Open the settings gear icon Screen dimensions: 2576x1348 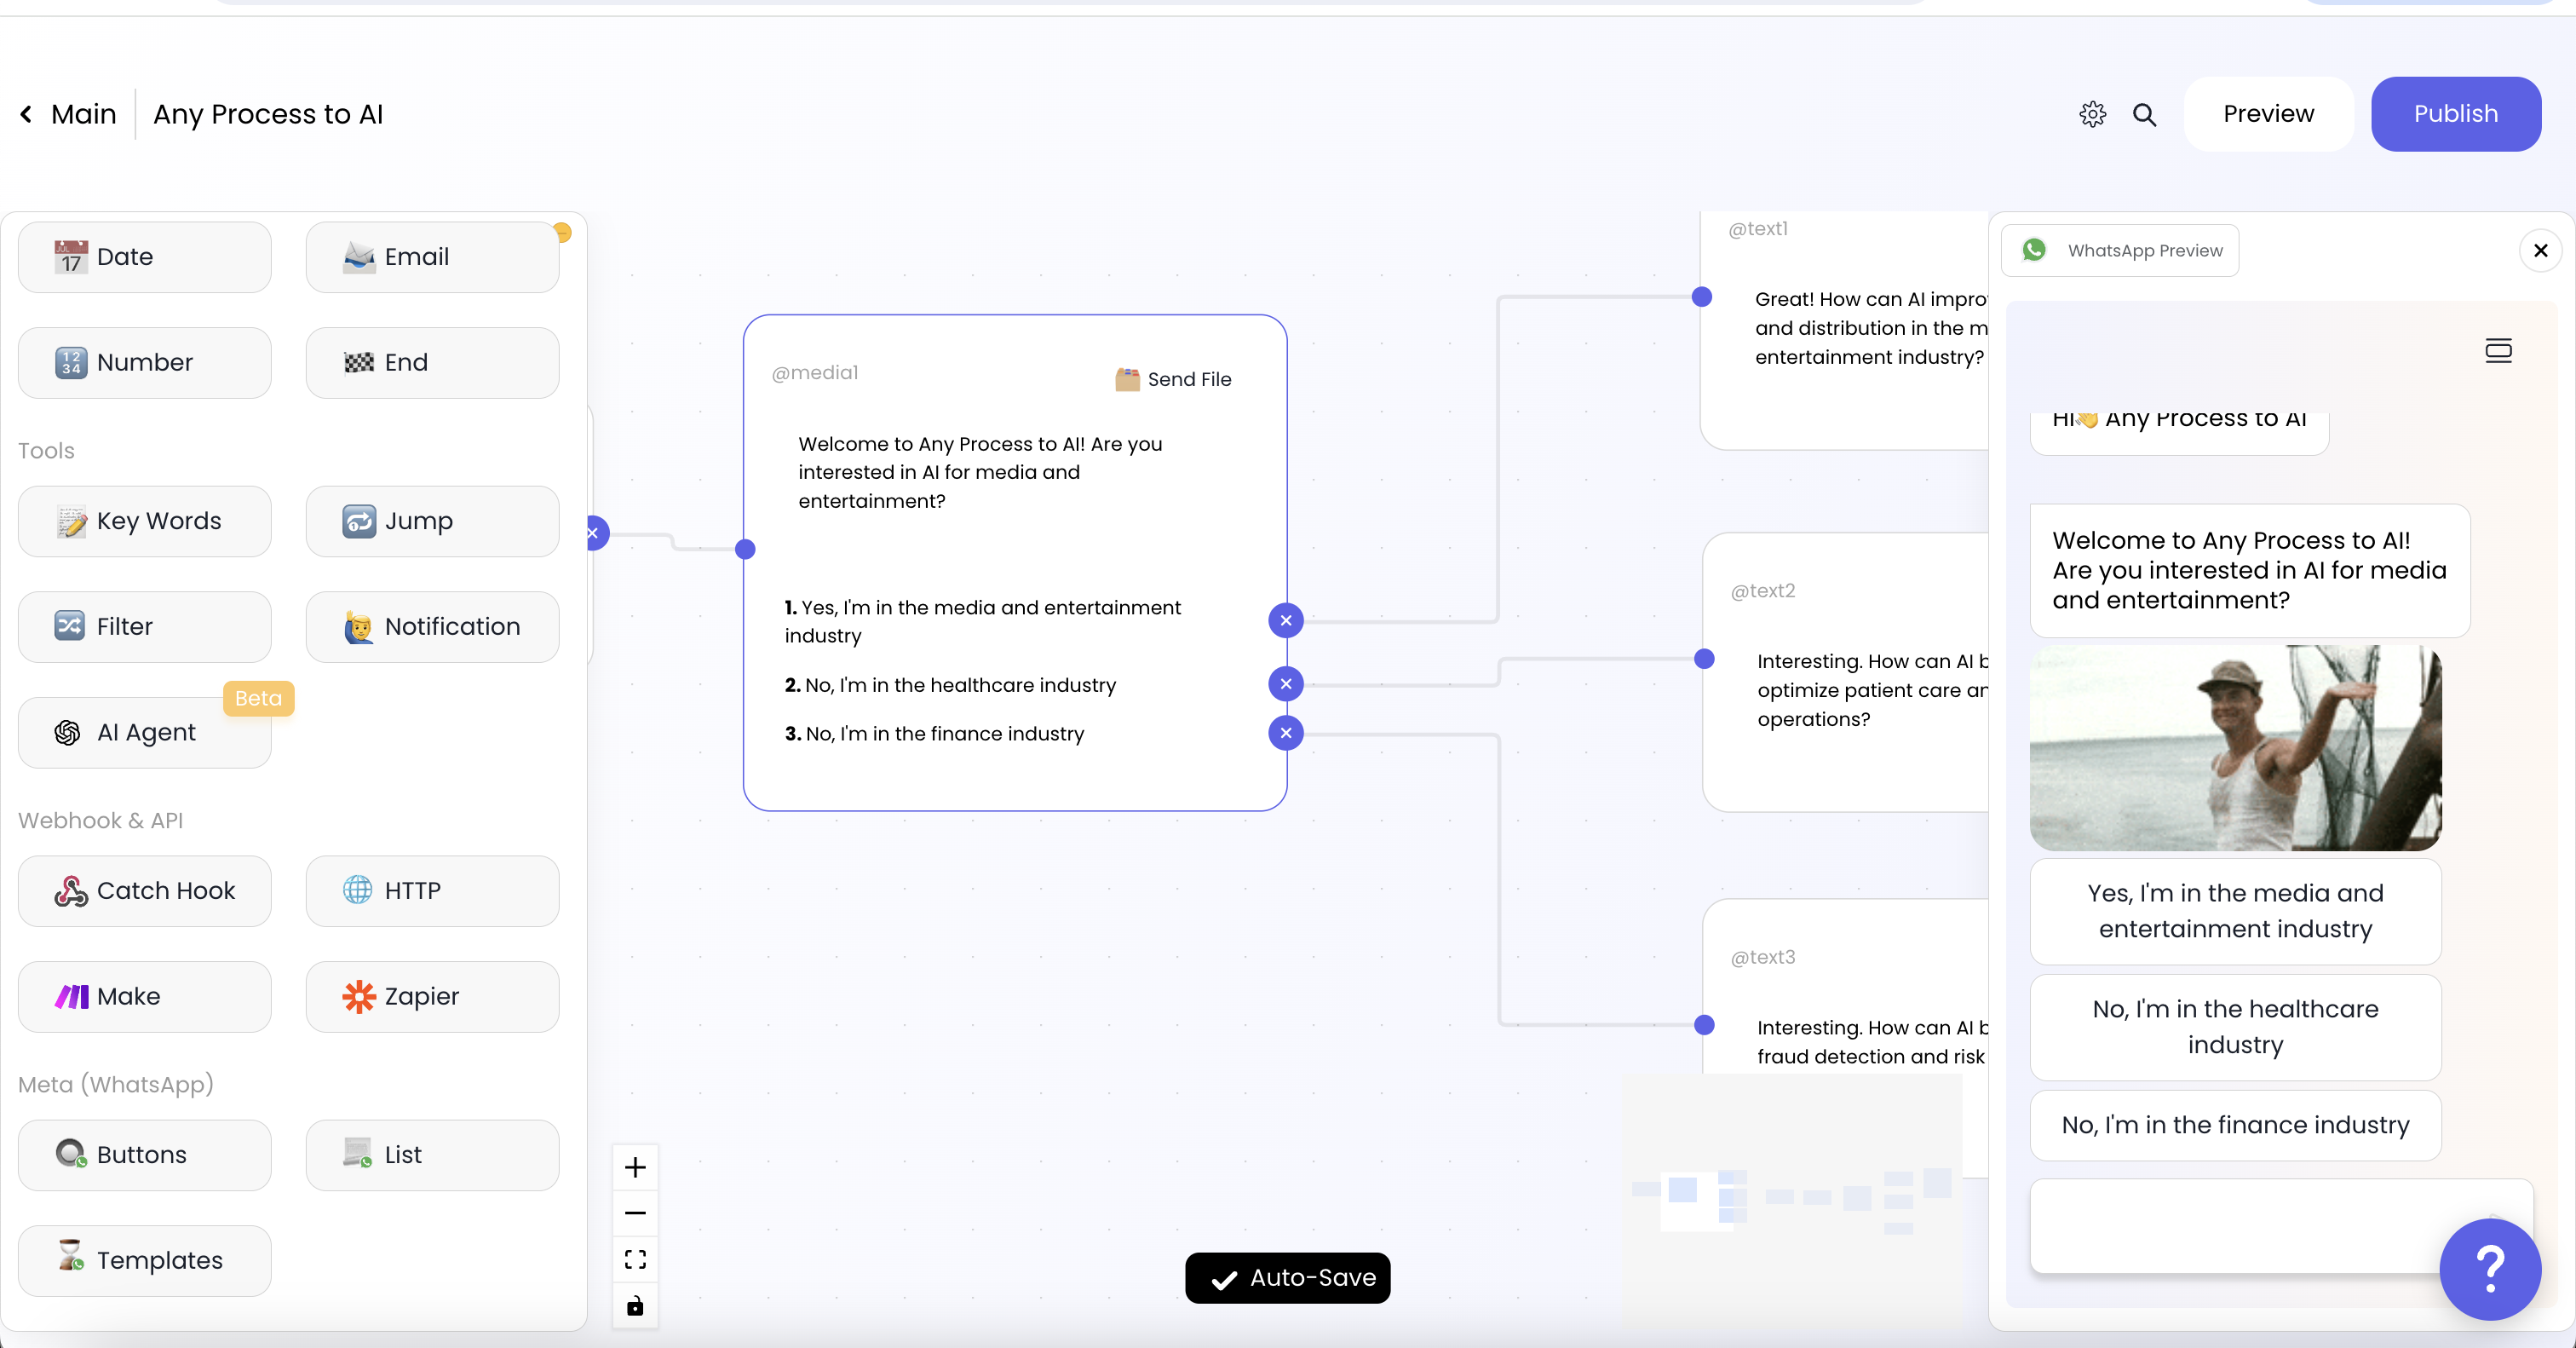[x=2092, y=114]
